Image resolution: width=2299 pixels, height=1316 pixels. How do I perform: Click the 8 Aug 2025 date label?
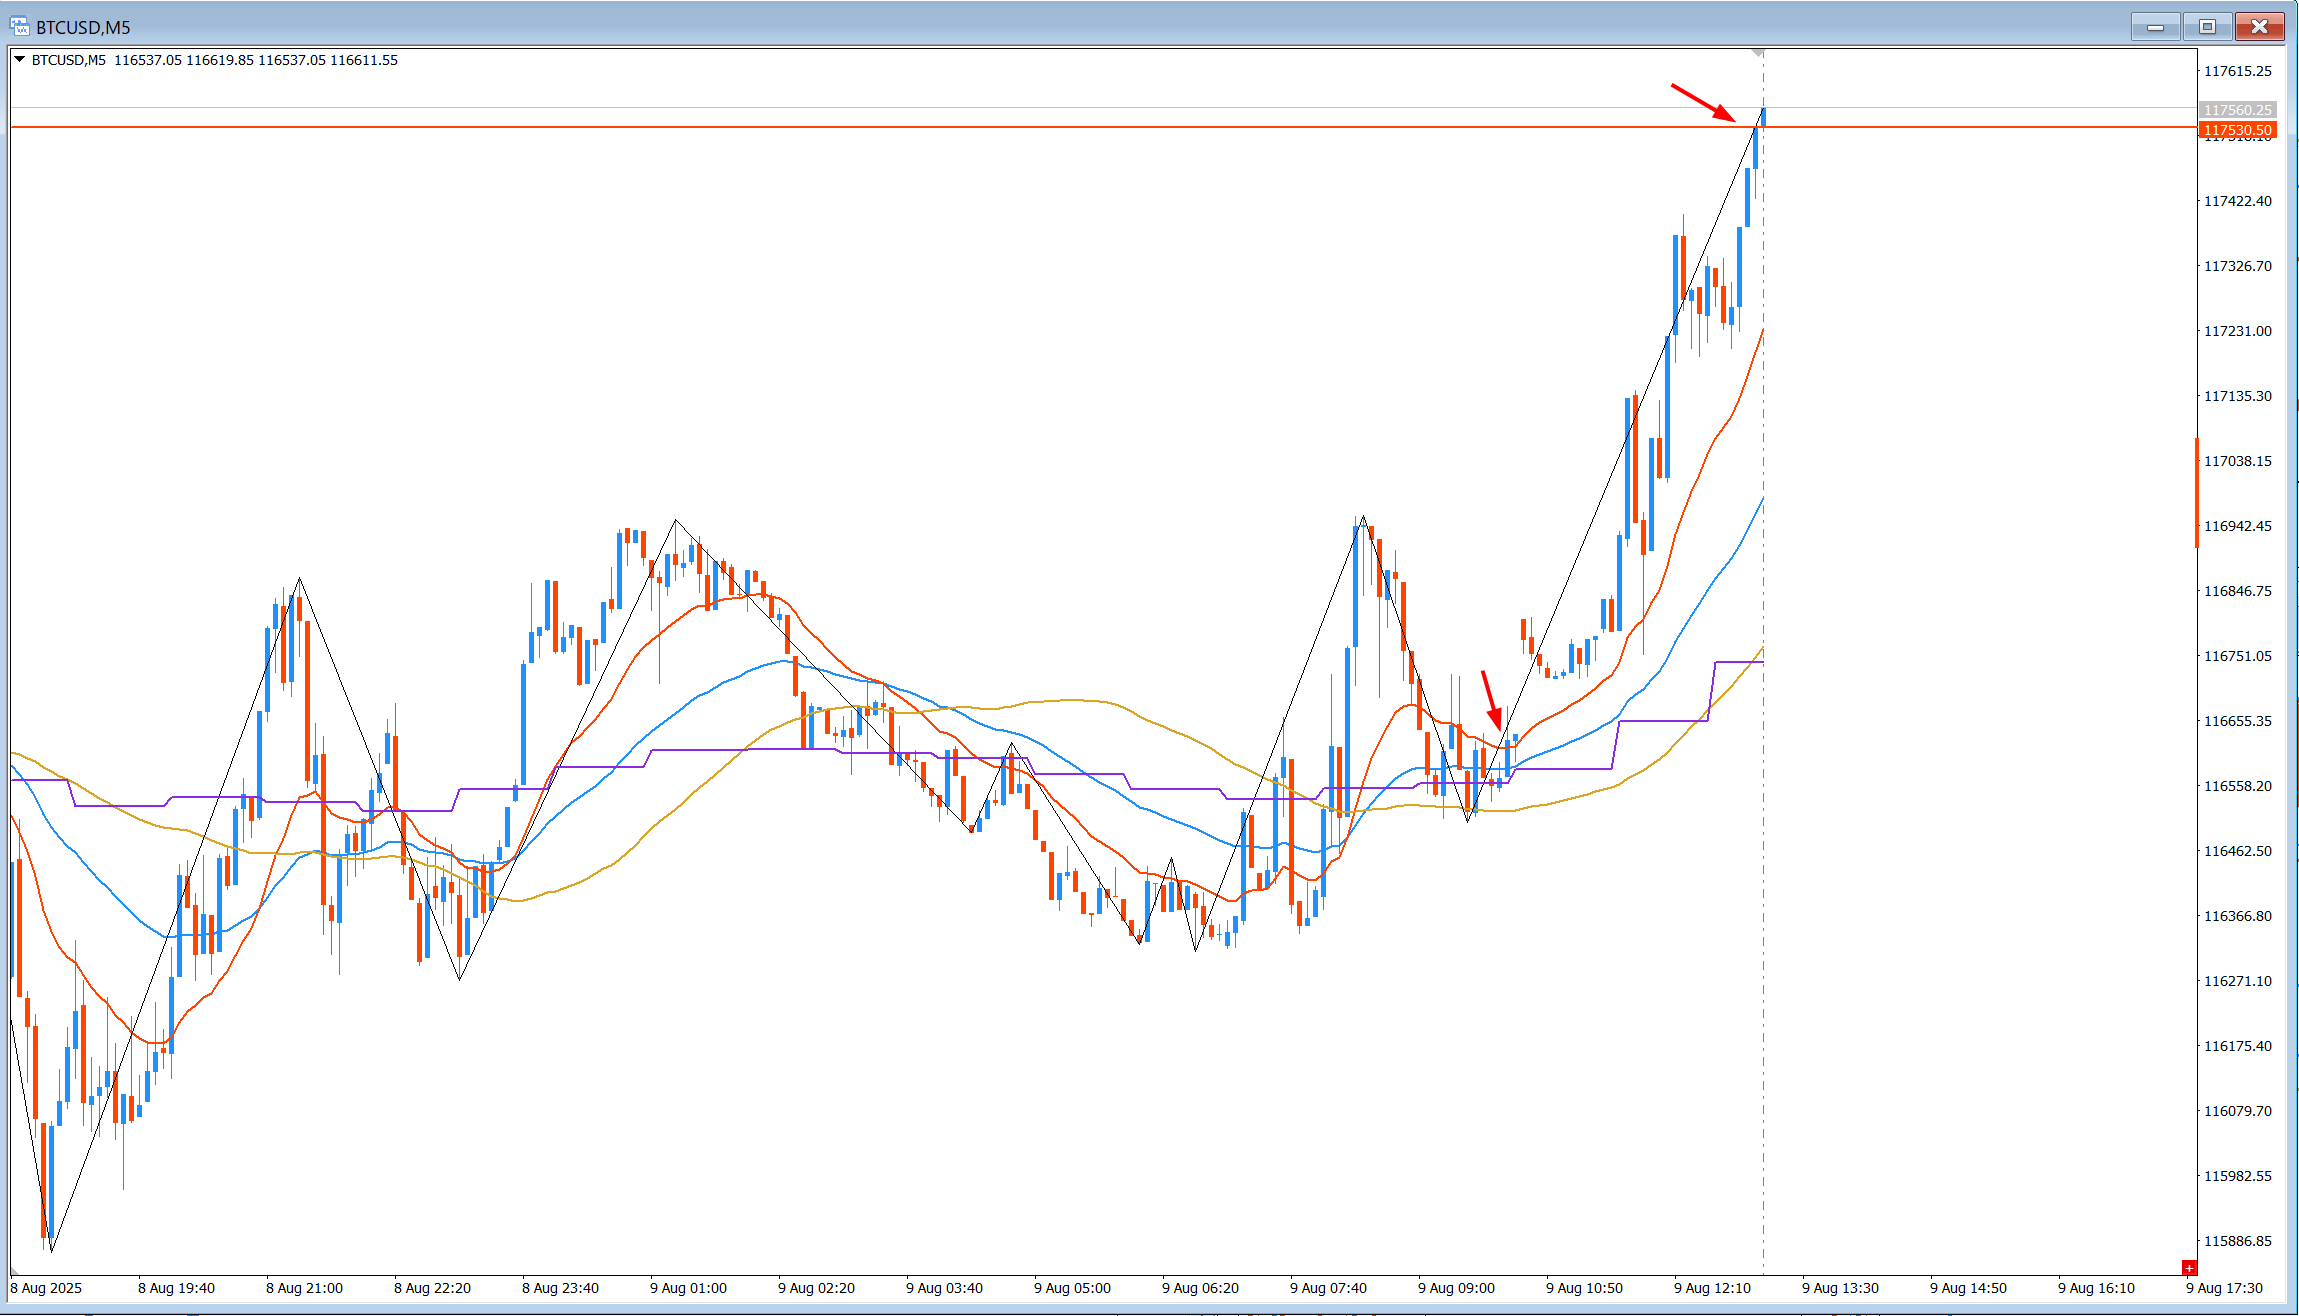pyautogui.click(x=46, y=1288)
